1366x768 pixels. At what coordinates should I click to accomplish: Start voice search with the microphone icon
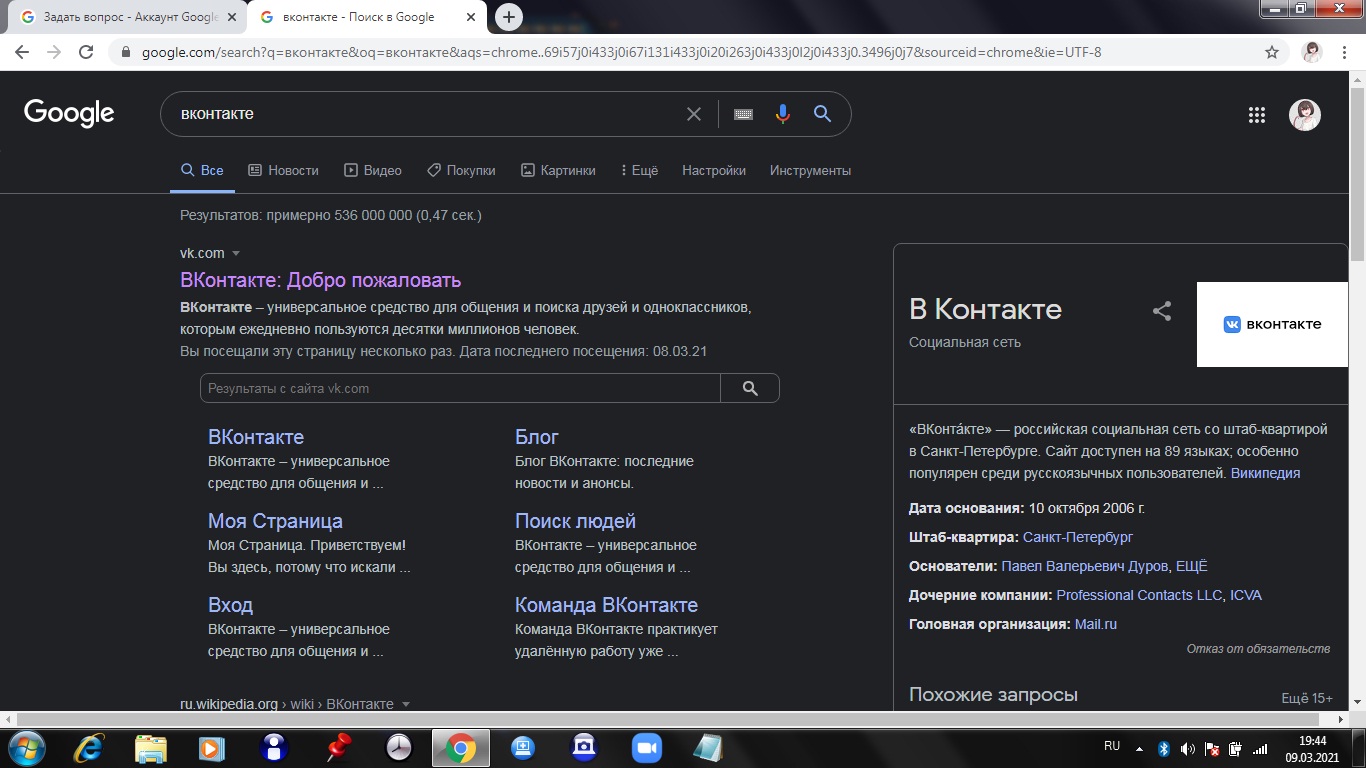(783, 114)
